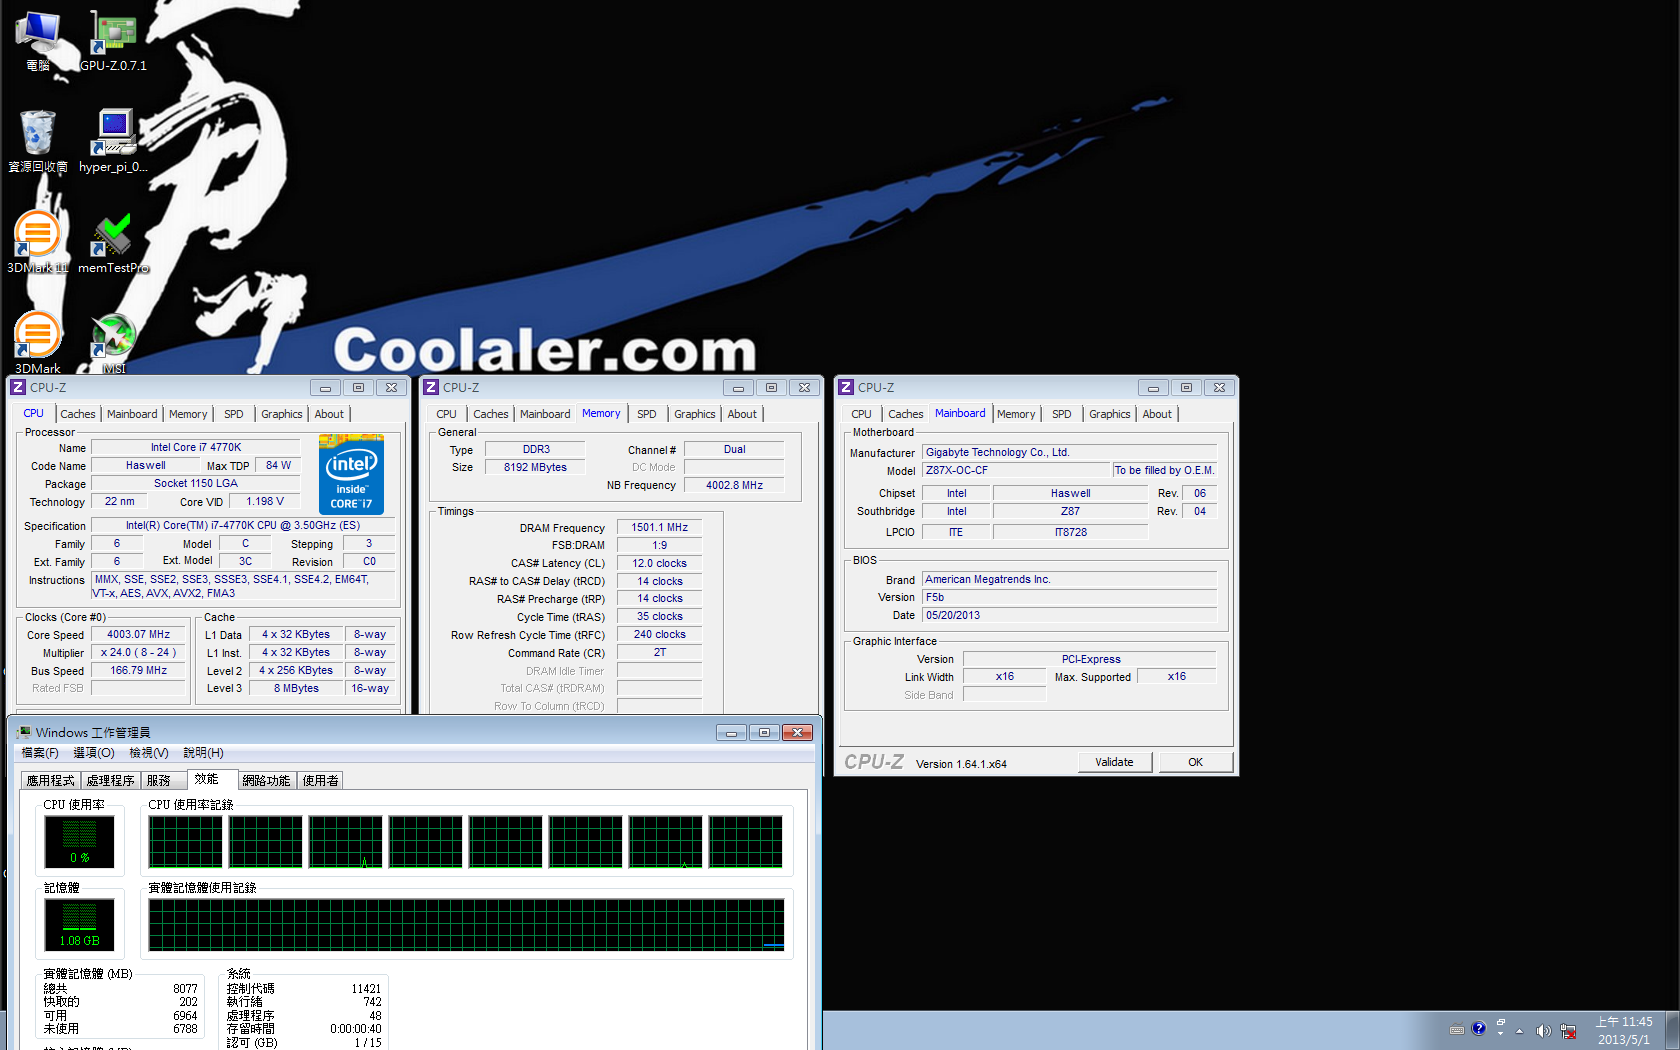Select Memory tab in the CPU-Z Mainboard window
The width and height of the screenshot is (1680, 1050).
coord(1016,414)
